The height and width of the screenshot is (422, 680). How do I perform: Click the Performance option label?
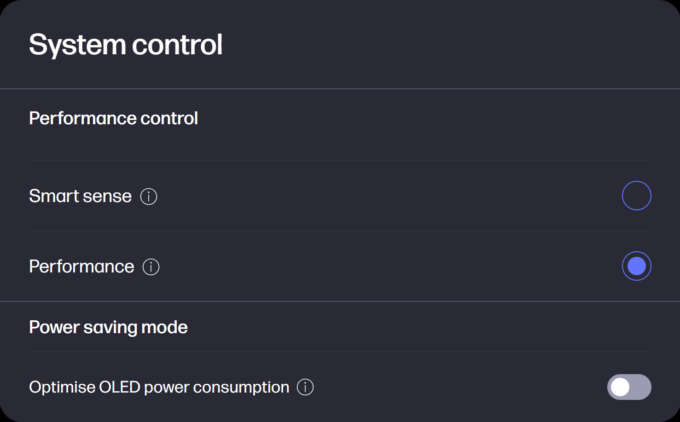click(x=82, y=266)
